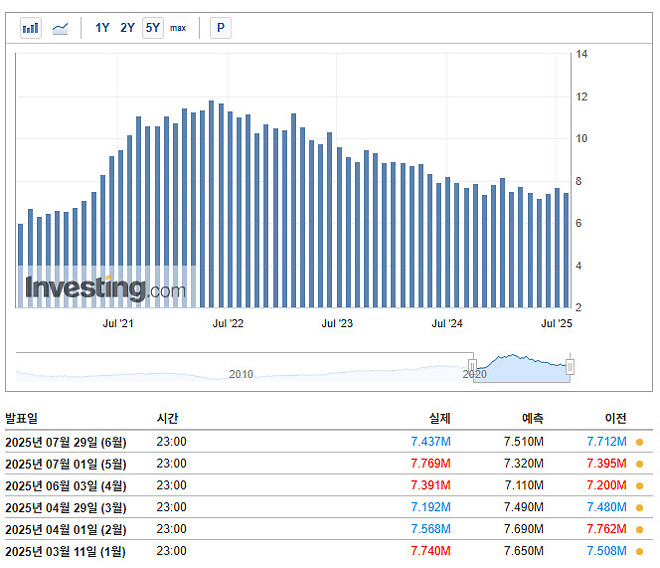The width and height of the screenshot is (660, 568).
Task: Click importance dot in 07월 29일 row
Action: (x=639, y=442)
